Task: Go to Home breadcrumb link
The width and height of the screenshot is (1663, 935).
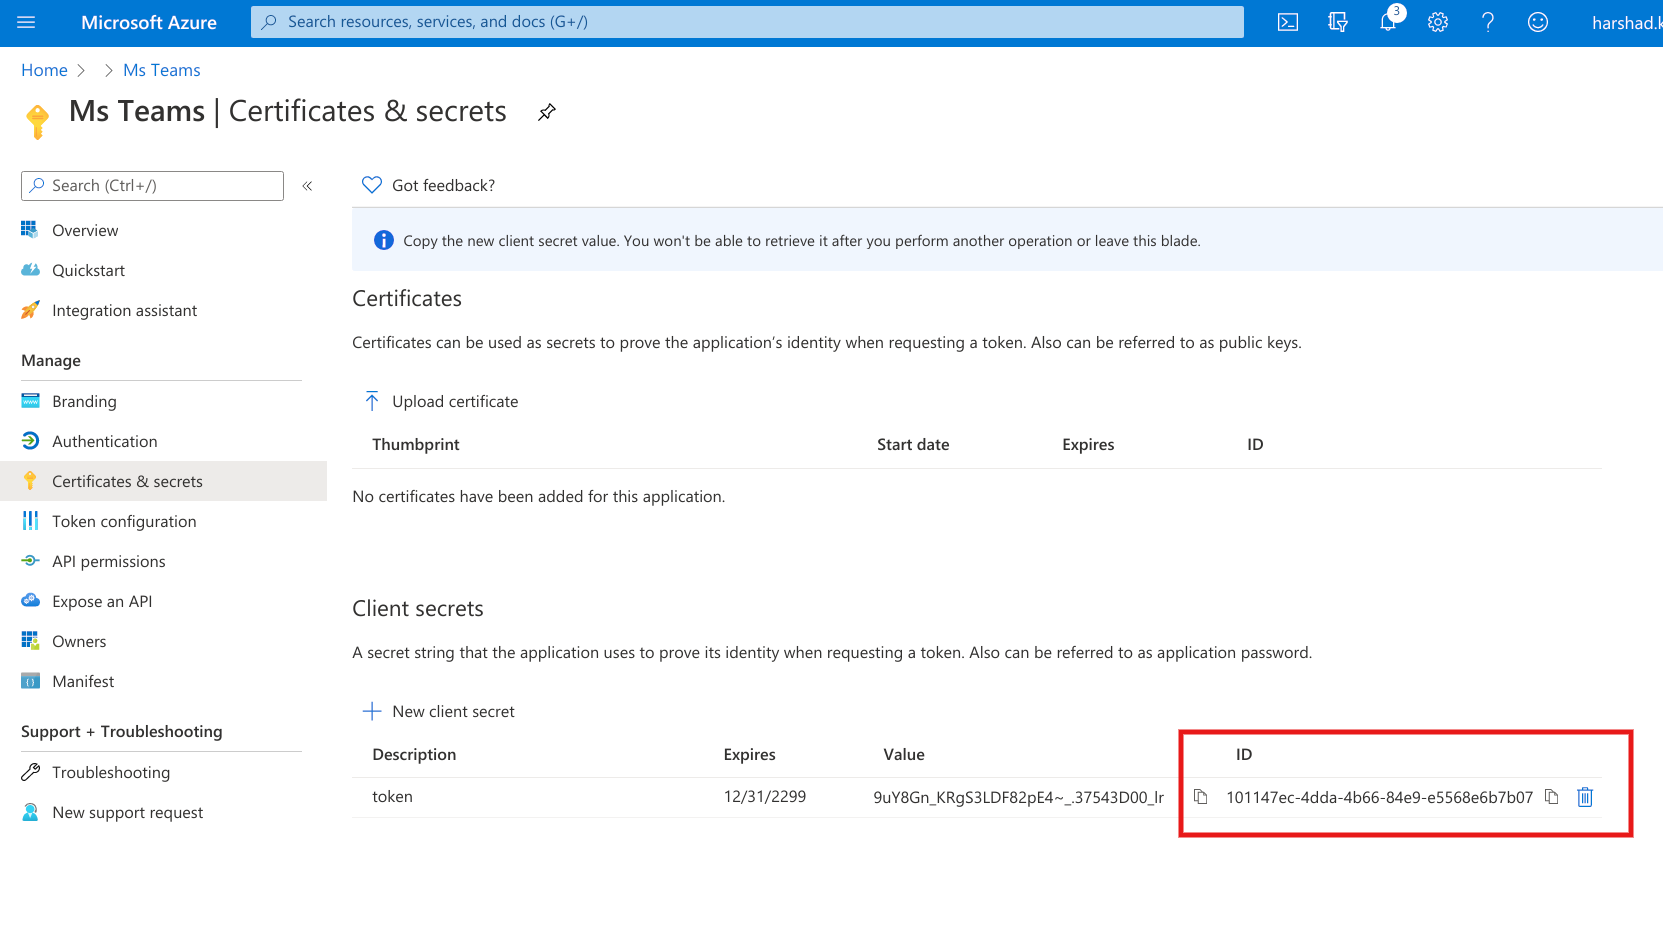Action: click(x=44, y=70)
